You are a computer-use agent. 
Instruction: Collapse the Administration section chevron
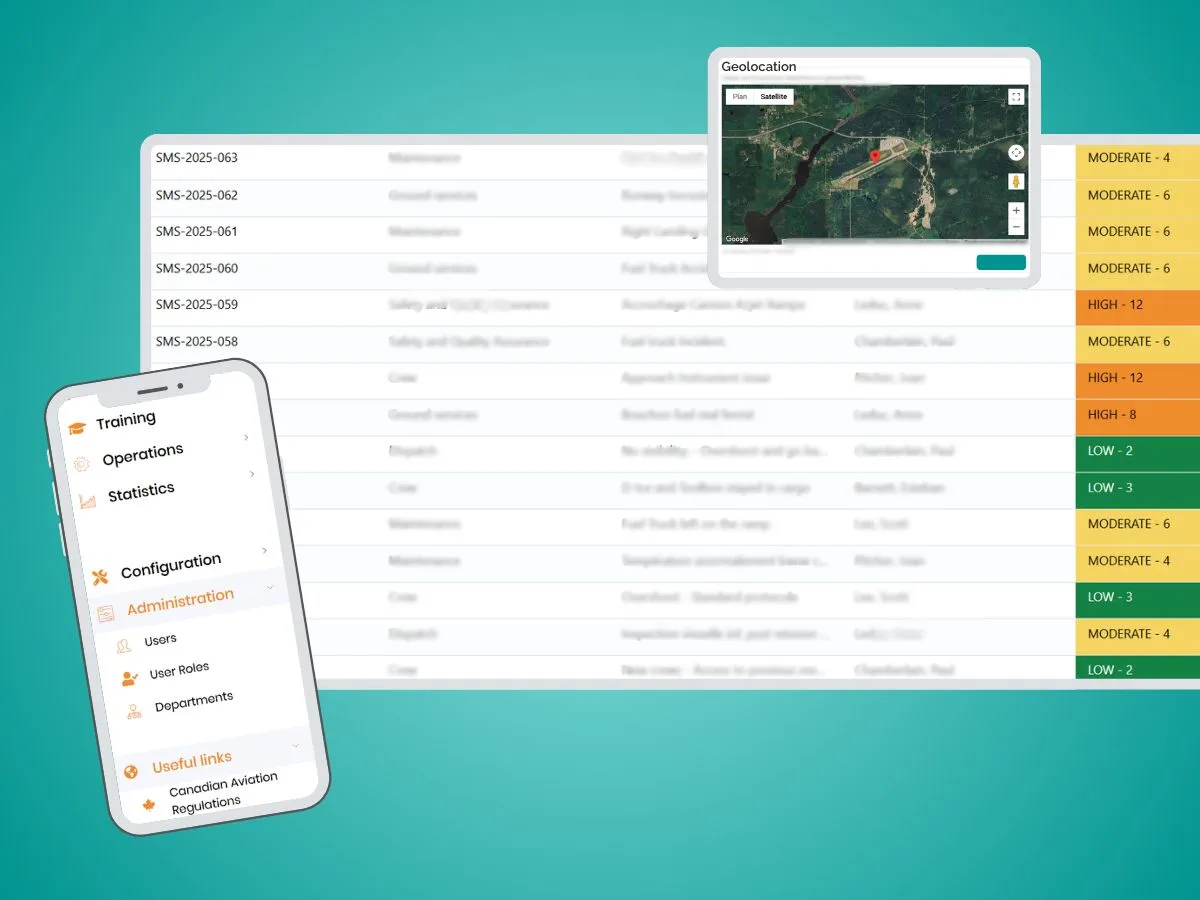[270, 588]
